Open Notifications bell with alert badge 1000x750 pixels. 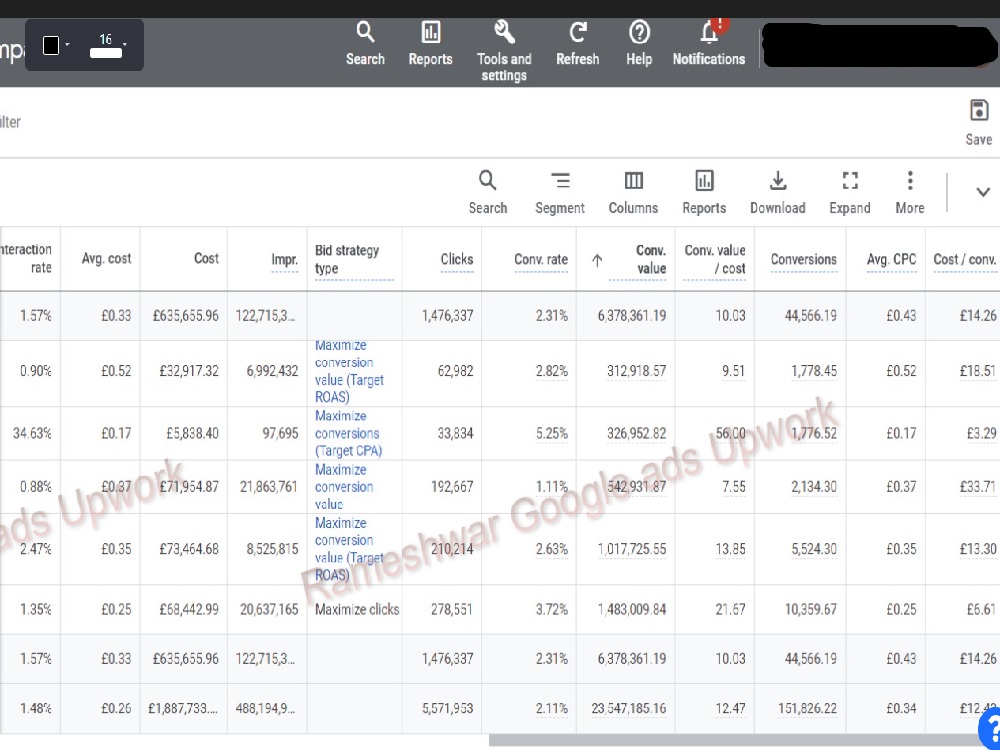(709, 43)
